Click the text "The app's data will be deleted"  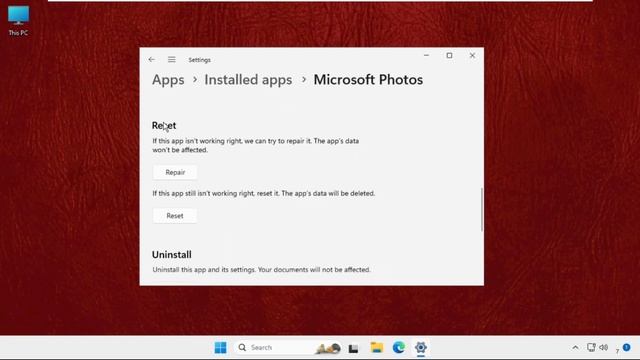point(328,193)
